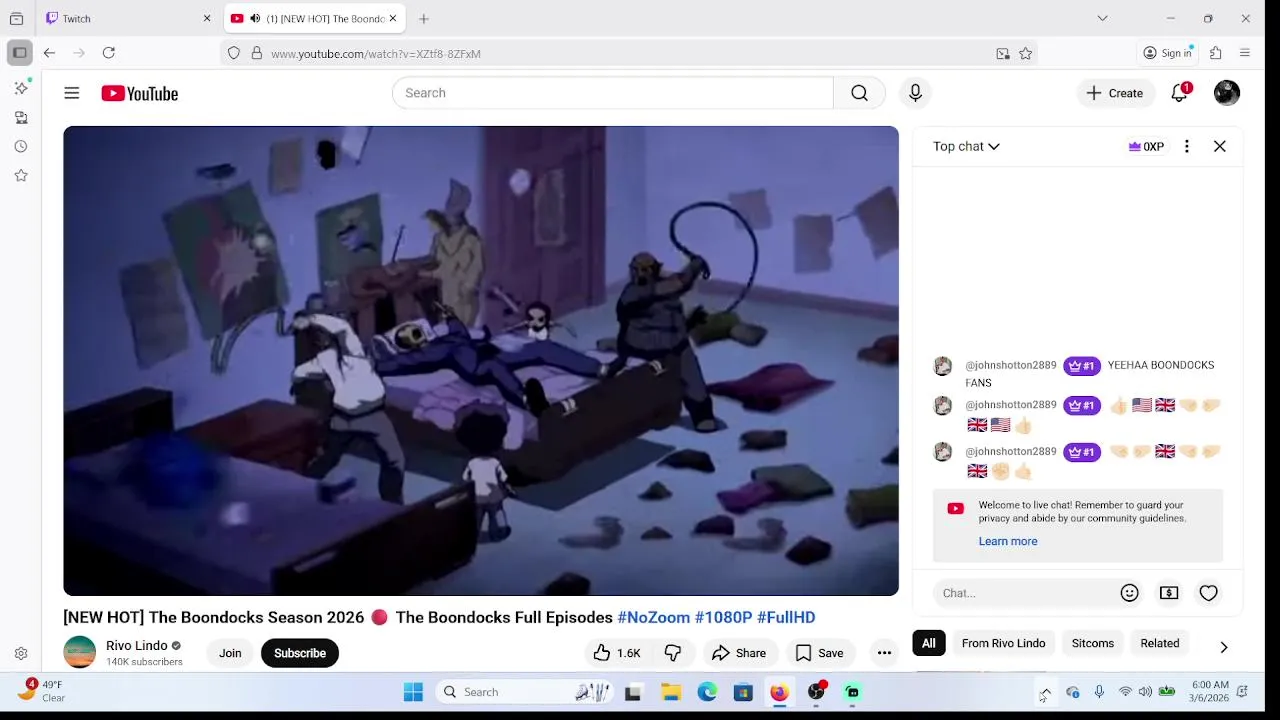Send heart reaction in live chat
The image size is (1280, 720).
tap(1208, 593)
